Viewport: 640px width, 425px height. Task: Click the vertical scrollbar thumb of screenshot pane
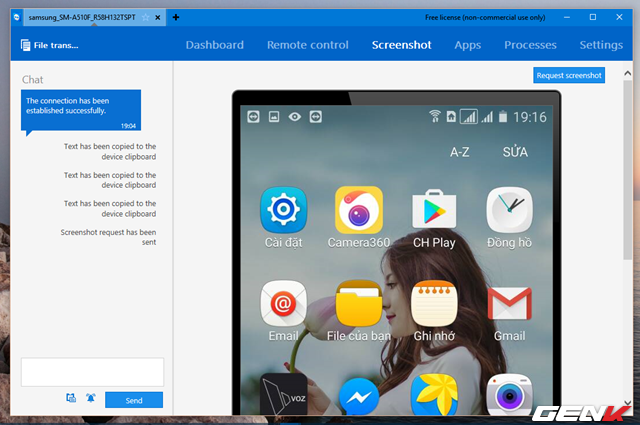point(628,169)
